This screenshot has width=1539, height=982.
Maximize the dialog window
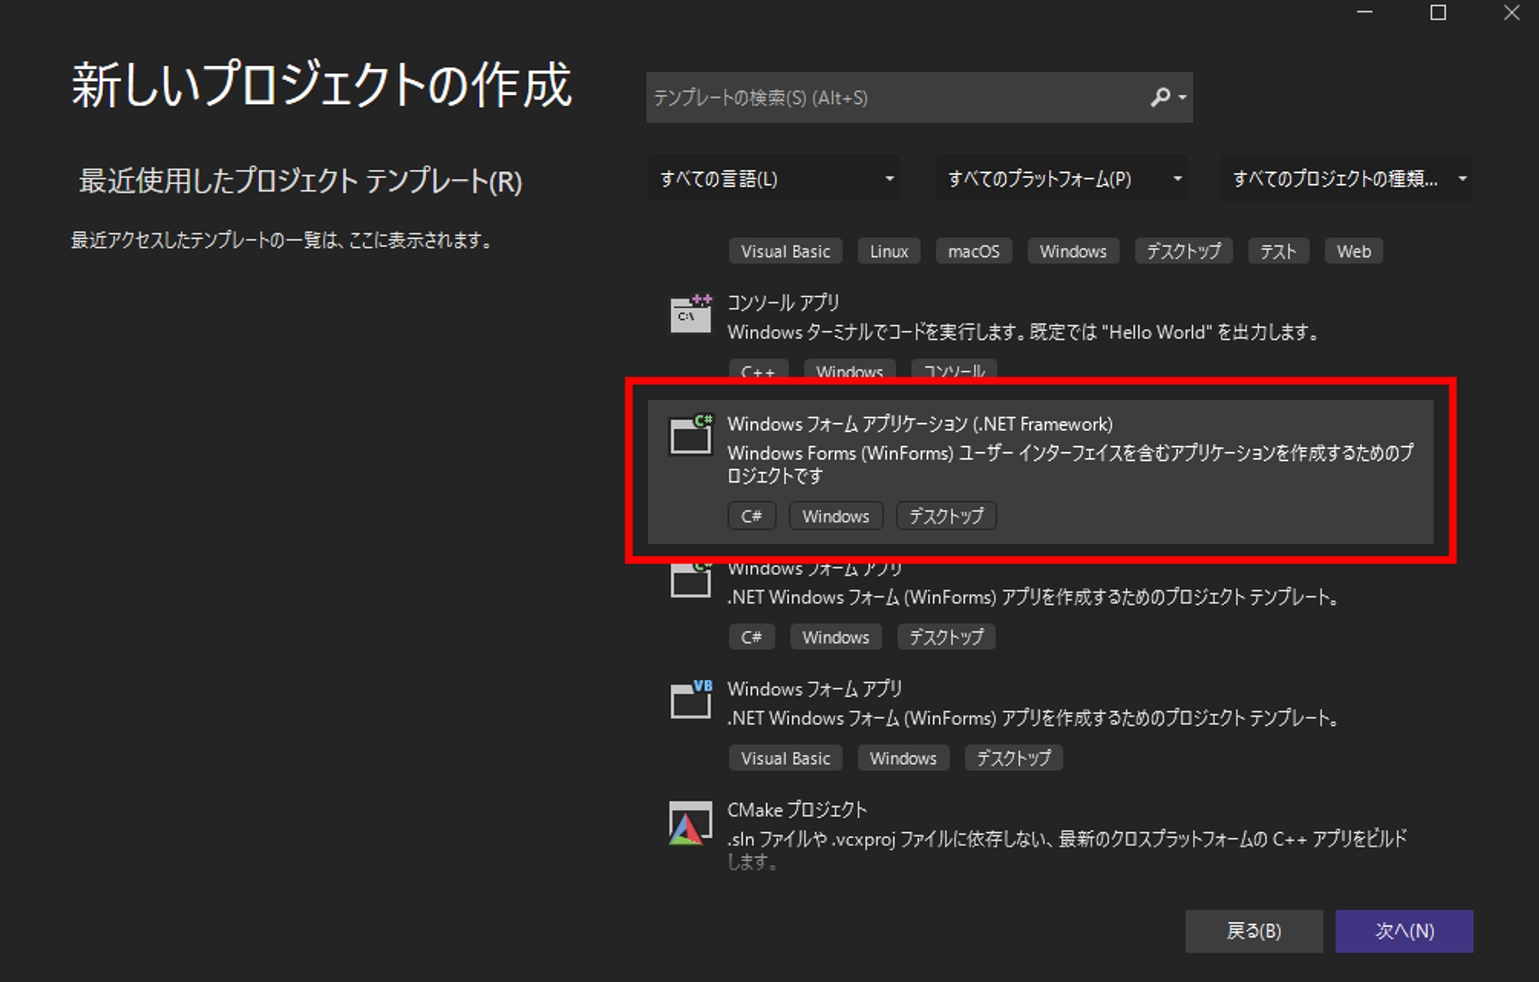[x=1438, y=13]
